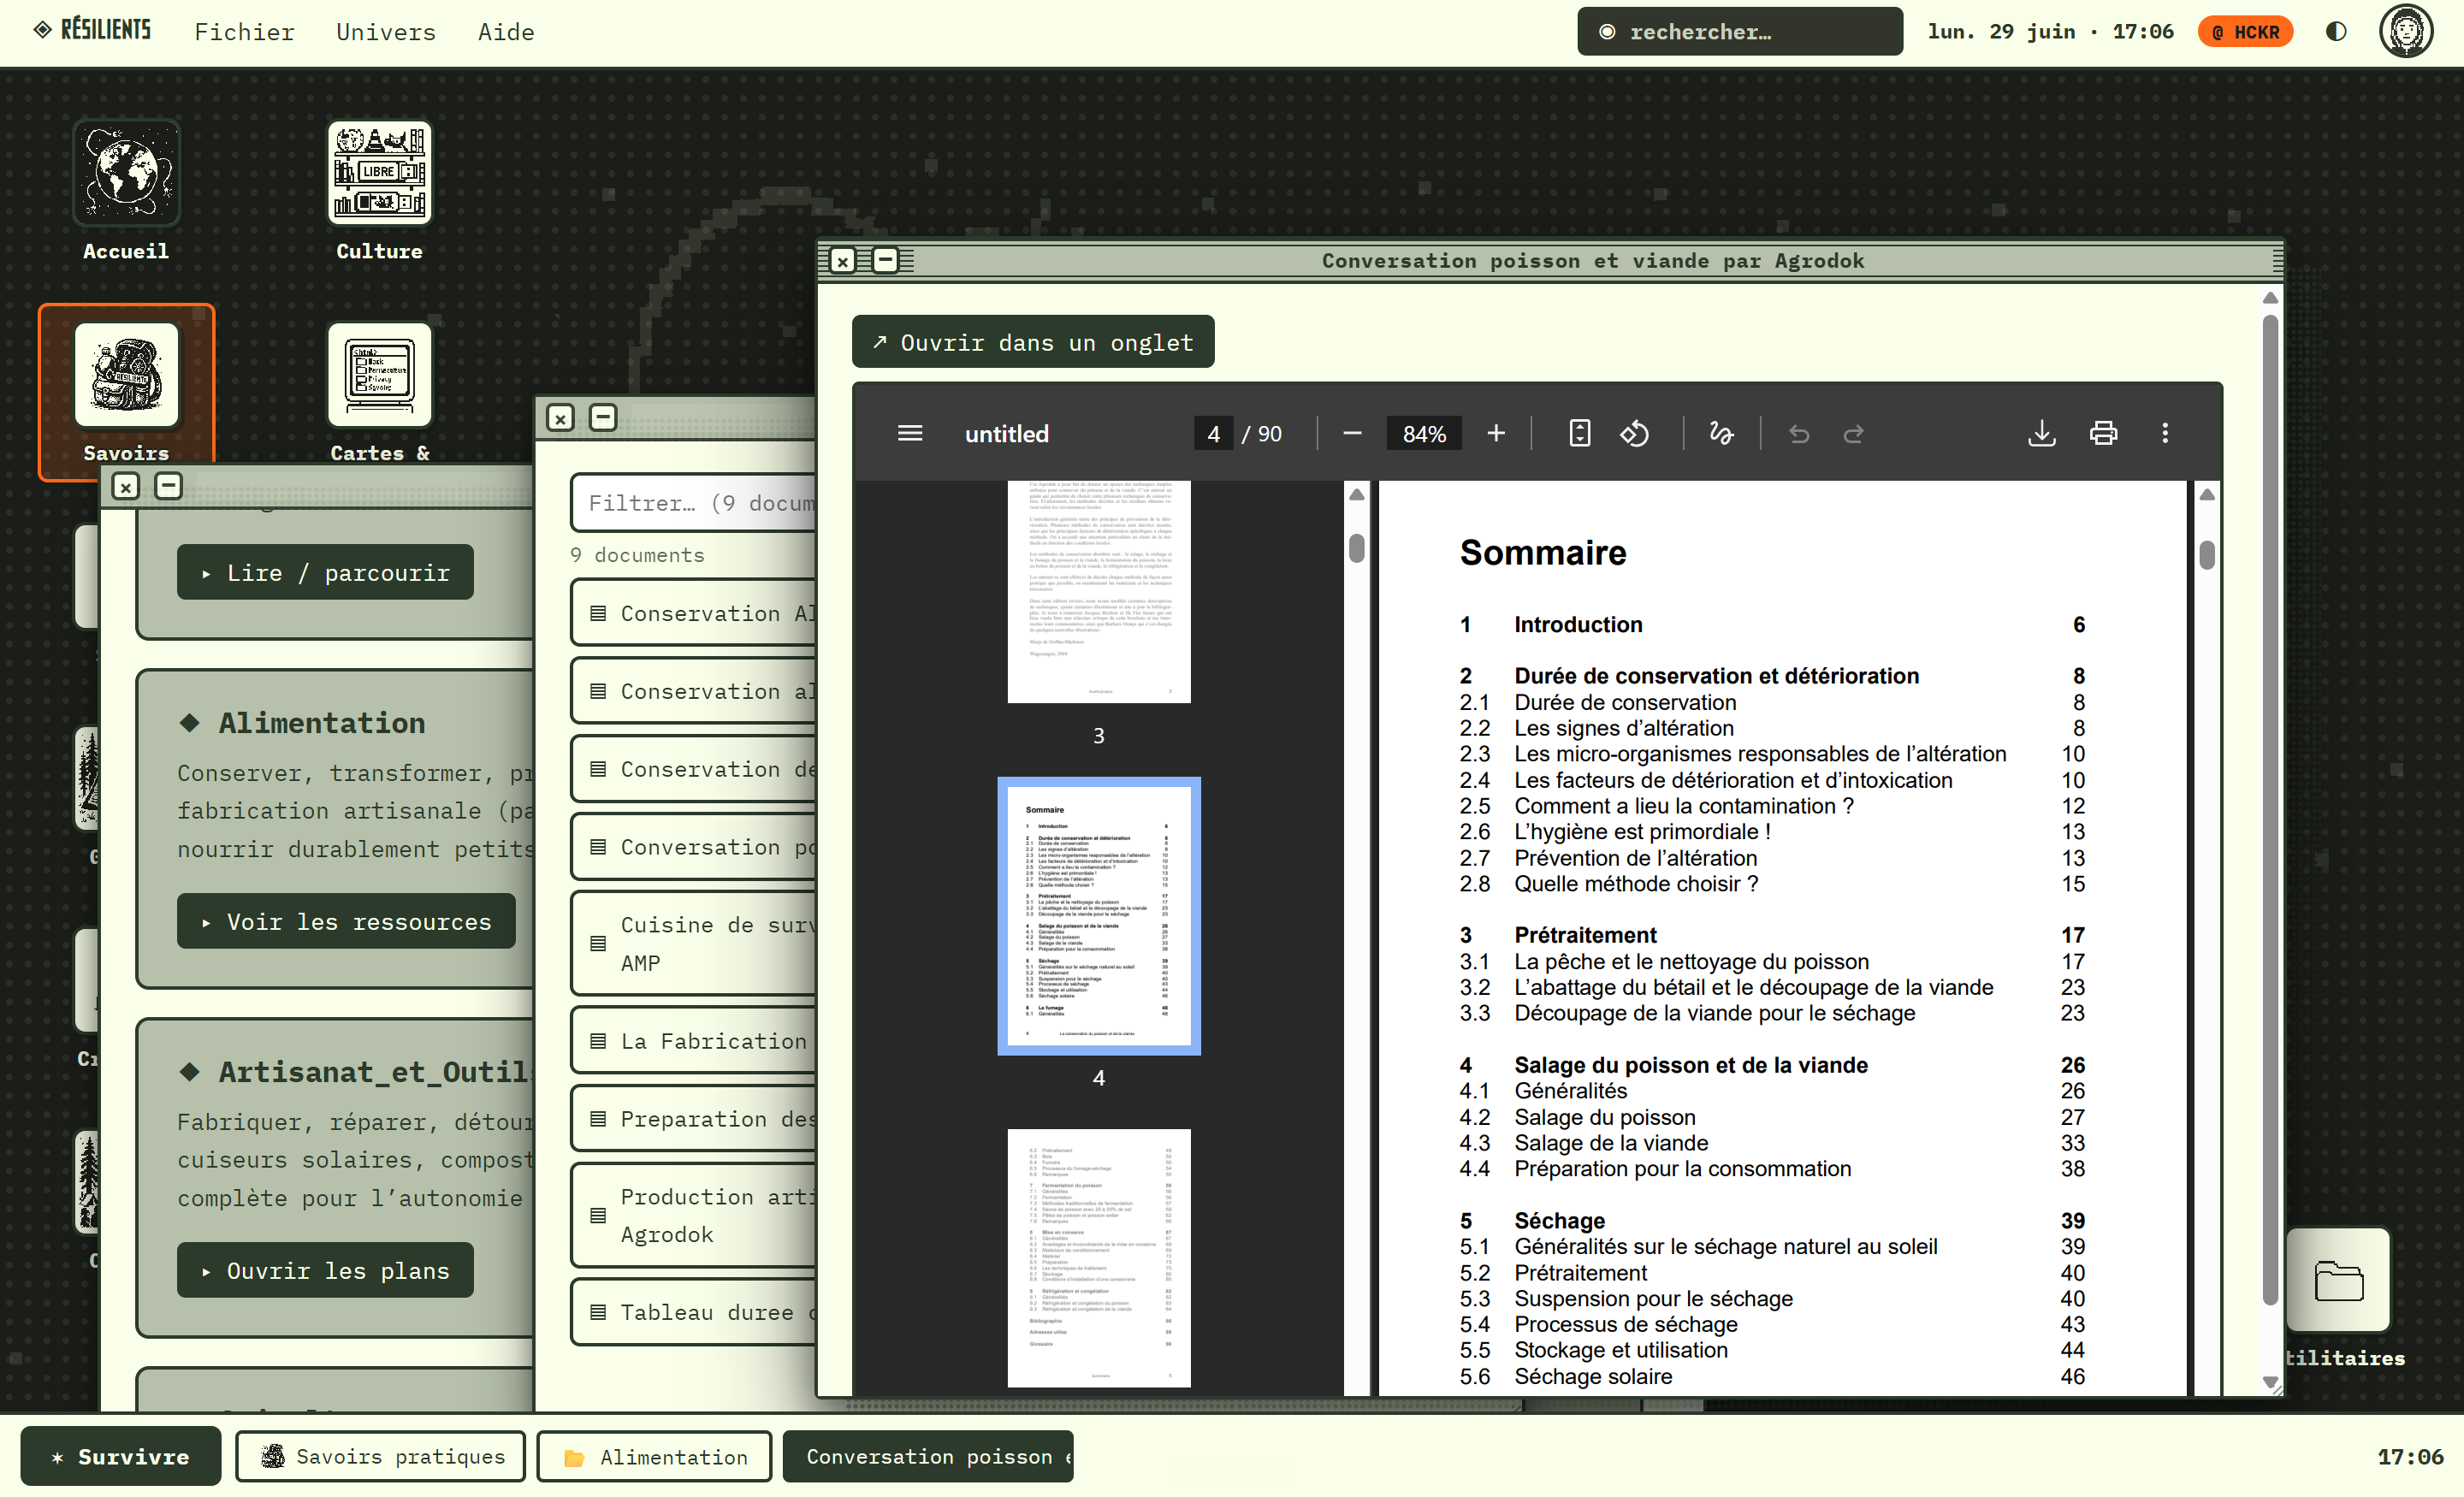Click Voir les ressources button
This screenshot has width=2464, height=1497.
coord(346,921)
